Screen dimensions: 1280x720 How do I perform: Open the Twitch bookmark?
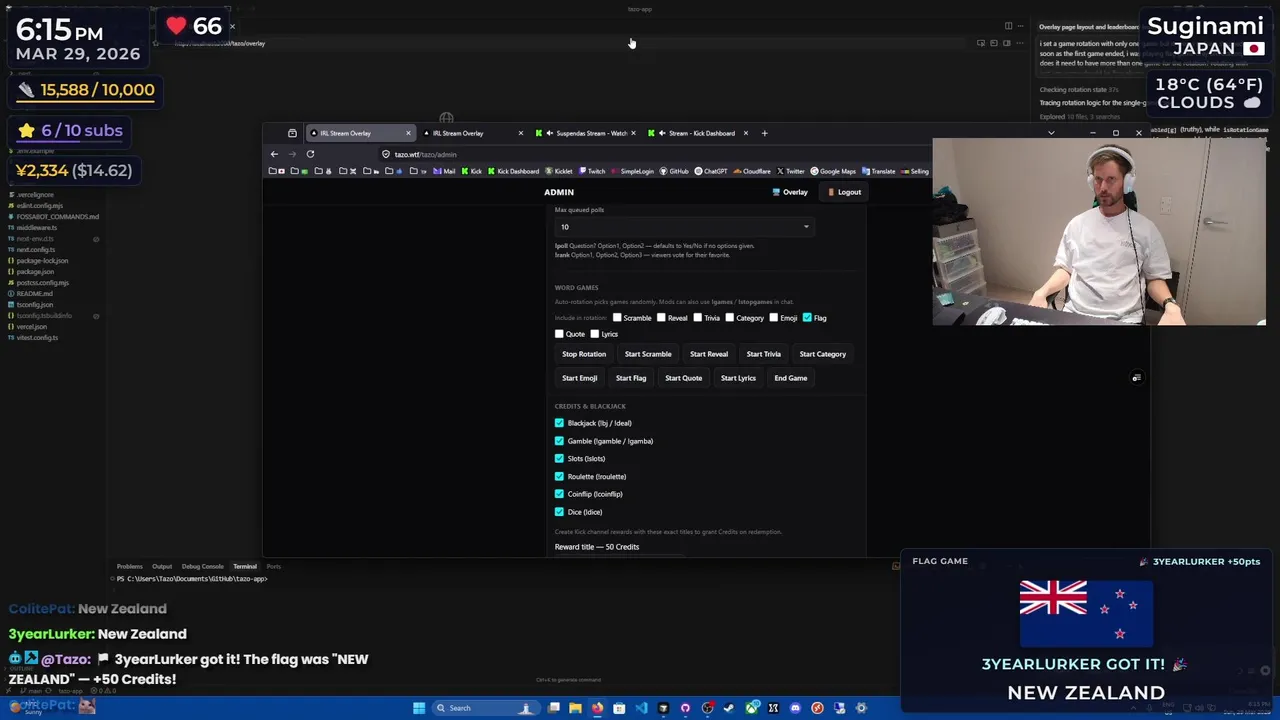pos(591,171)
